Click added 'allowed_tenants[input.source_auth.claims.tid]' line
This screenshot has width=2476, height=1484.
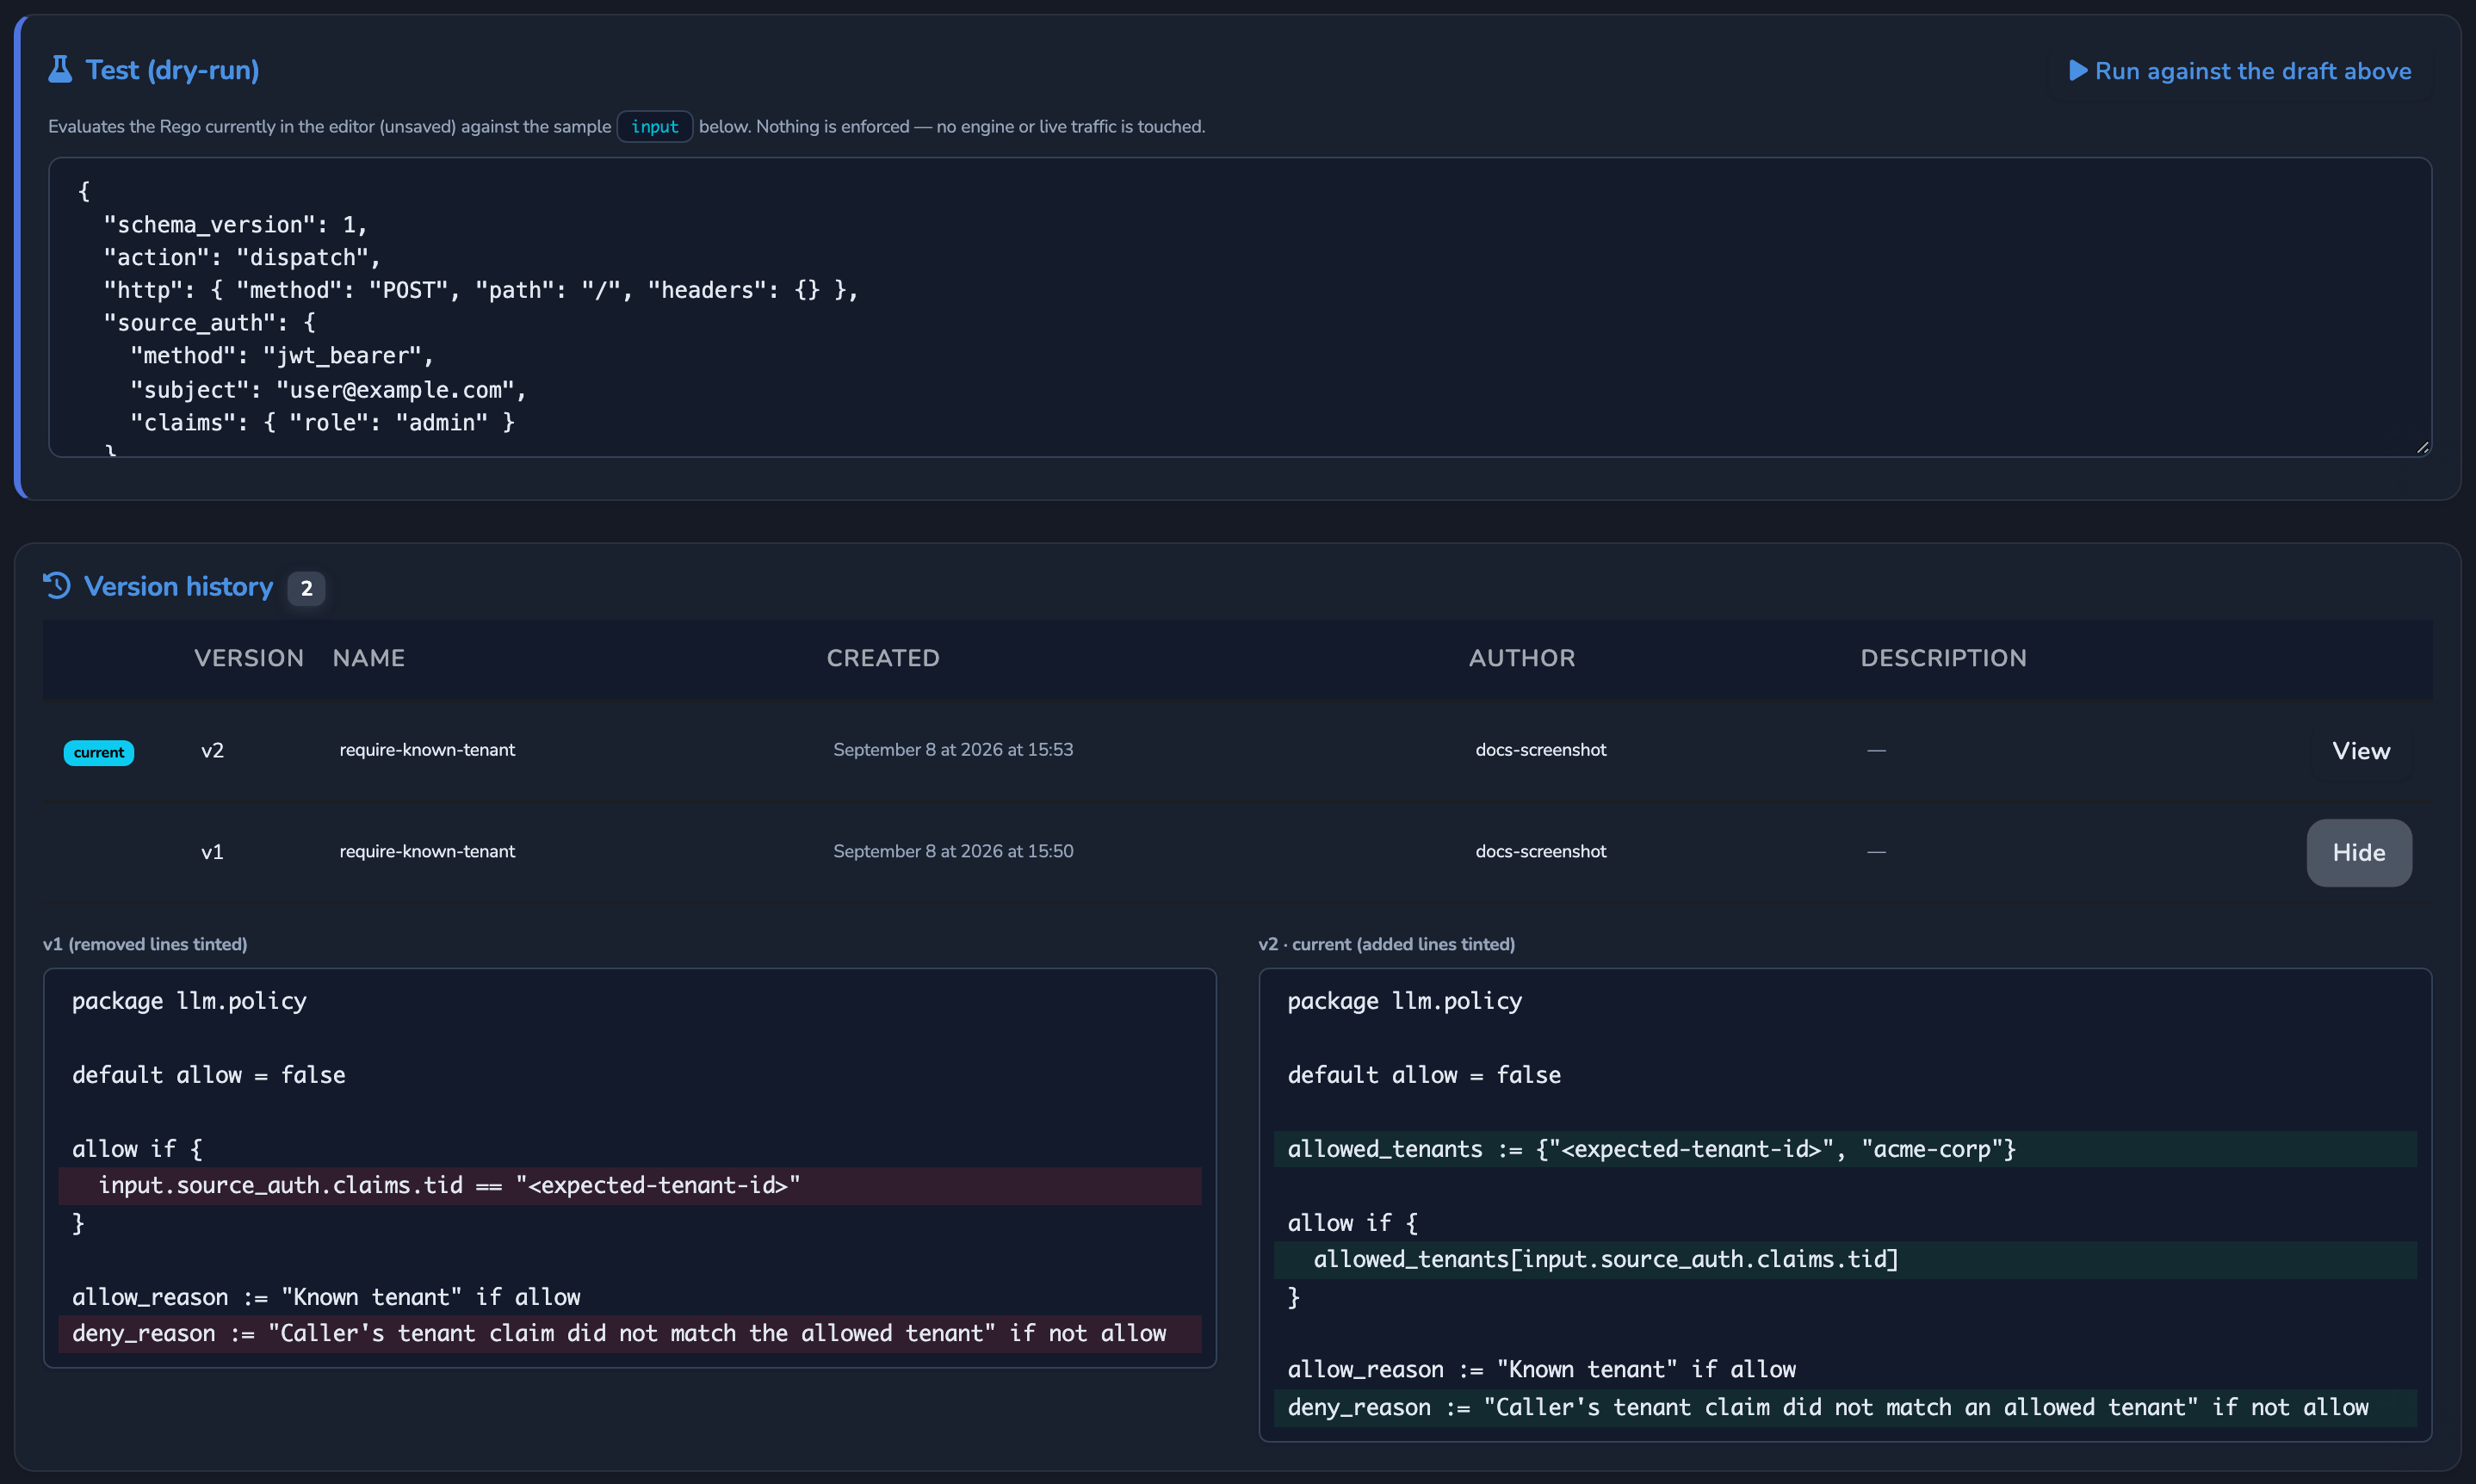tap(1845, 1260)
